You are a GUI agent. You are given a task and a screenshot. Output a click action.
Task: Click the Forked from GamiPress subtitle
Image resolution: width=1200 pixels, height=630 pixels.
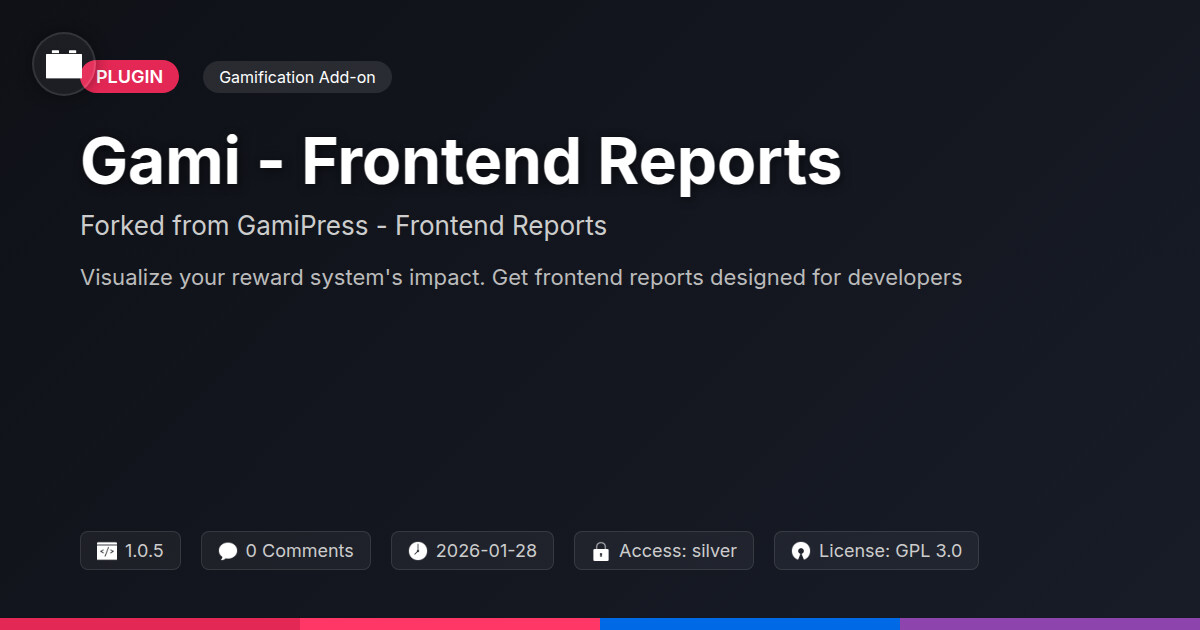point(343,226)
